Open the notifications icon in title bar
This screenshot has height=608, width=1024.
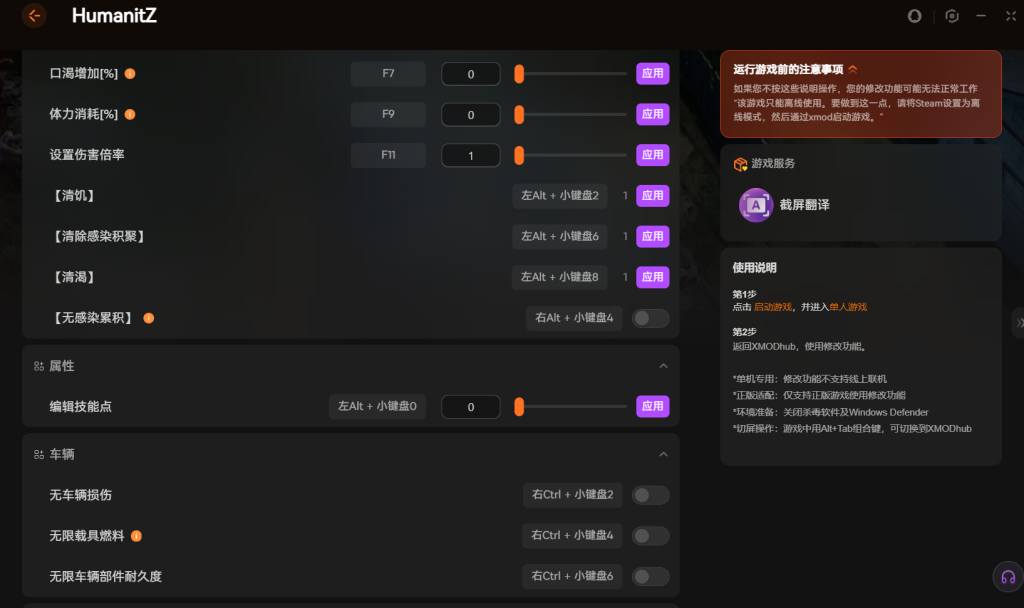coord(914,16)
